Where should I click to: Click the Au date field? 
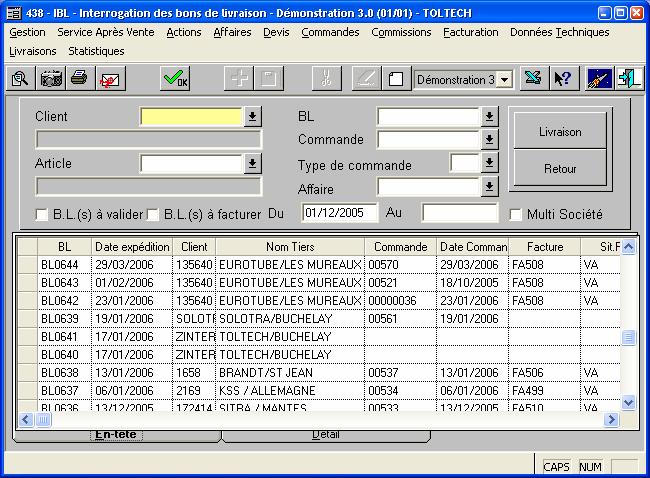(x=460, y=213)
